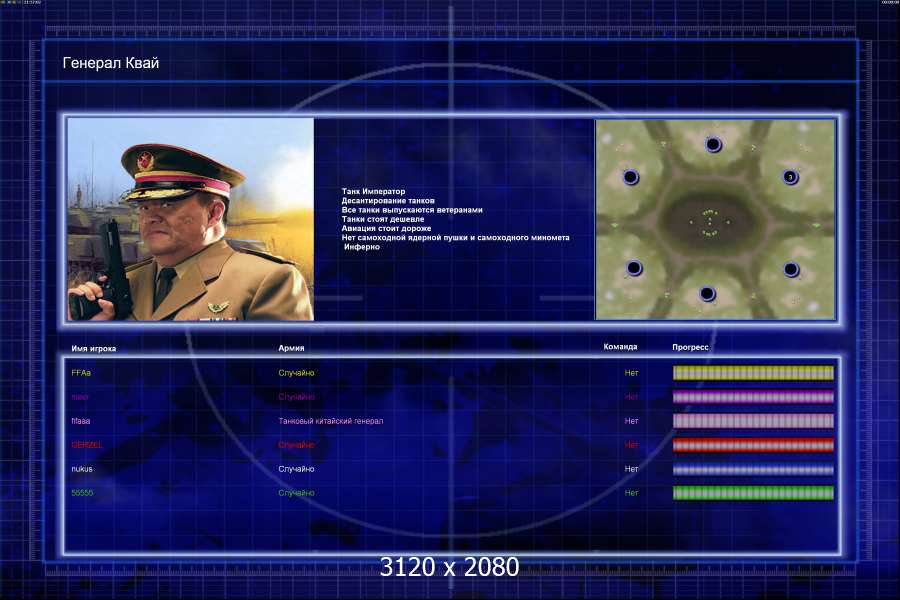The width and height of the screenshot is (900, 600).
Task: Click the map preview's central crater
Action: point(710,220)
